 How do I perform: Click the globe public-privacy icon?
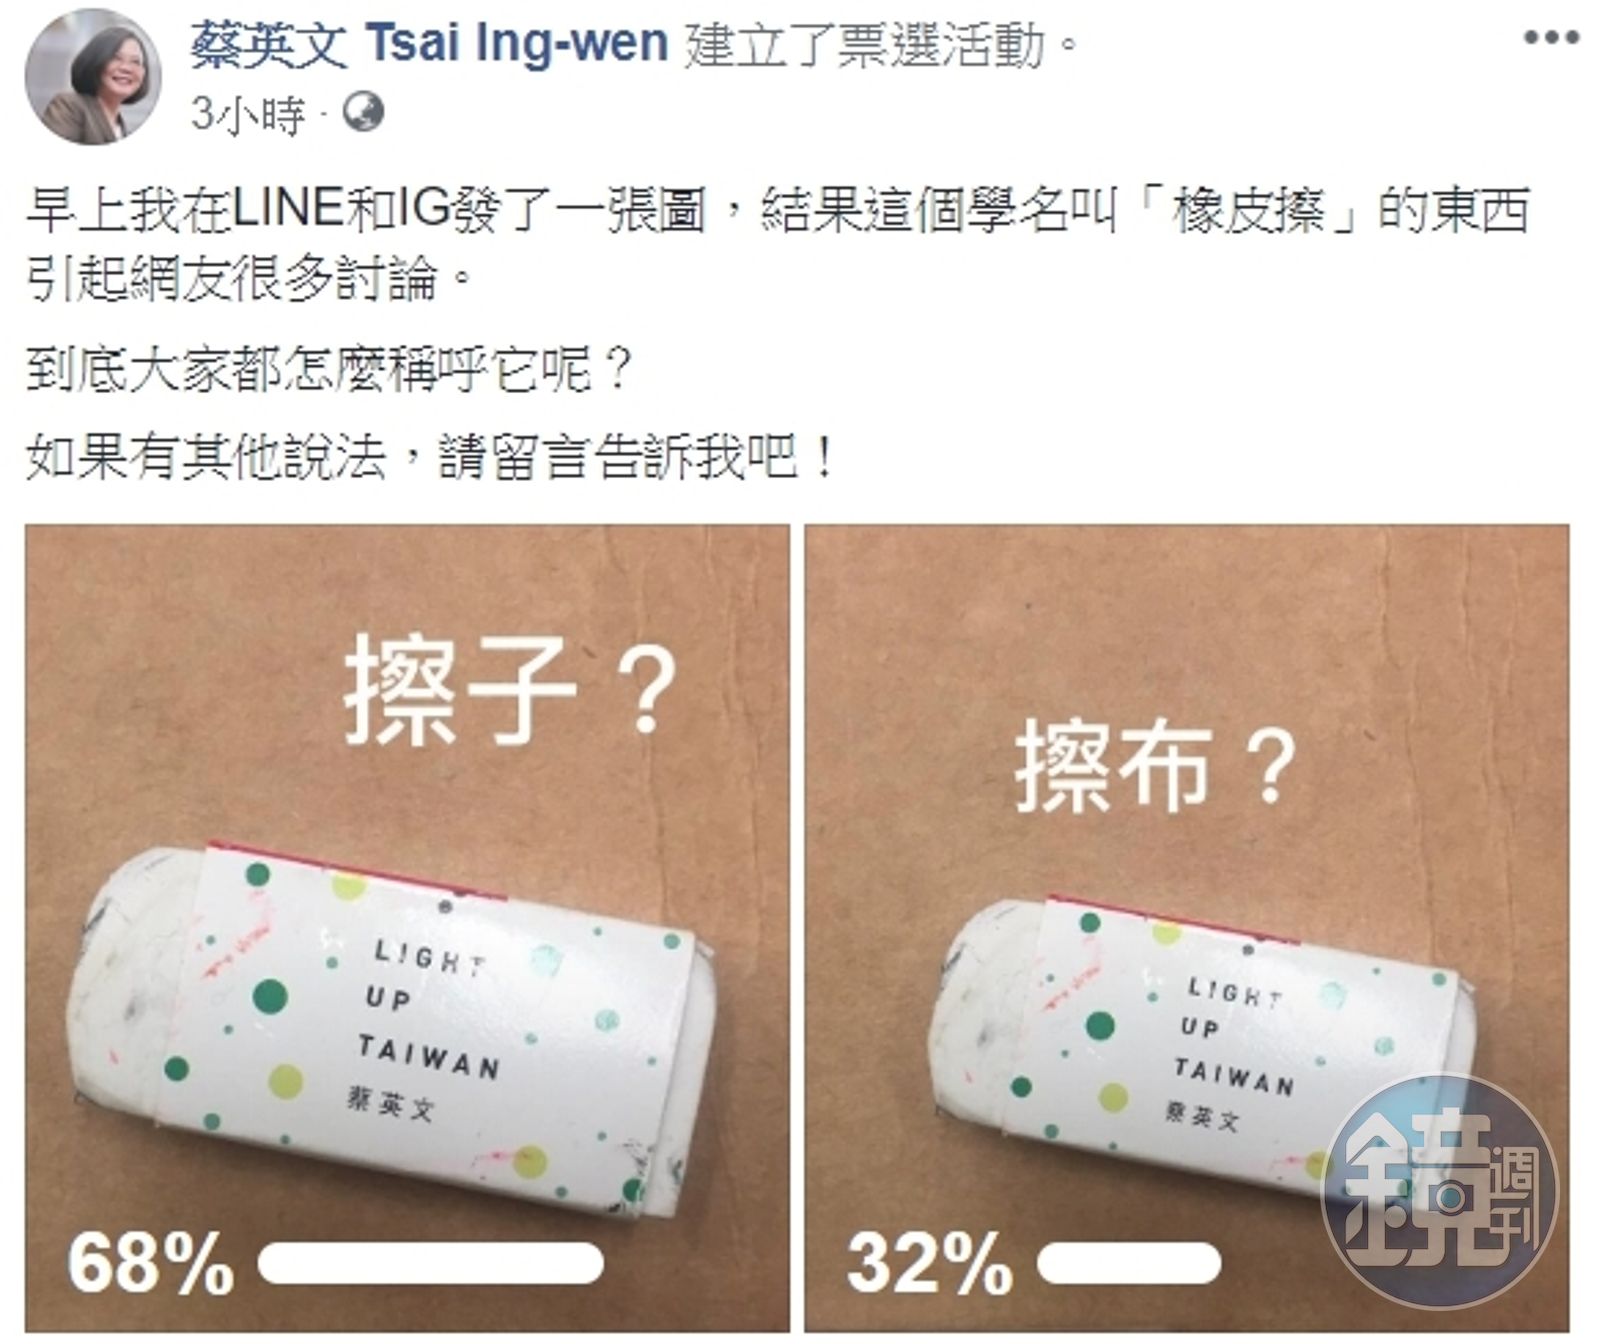[x=363, y=114]
